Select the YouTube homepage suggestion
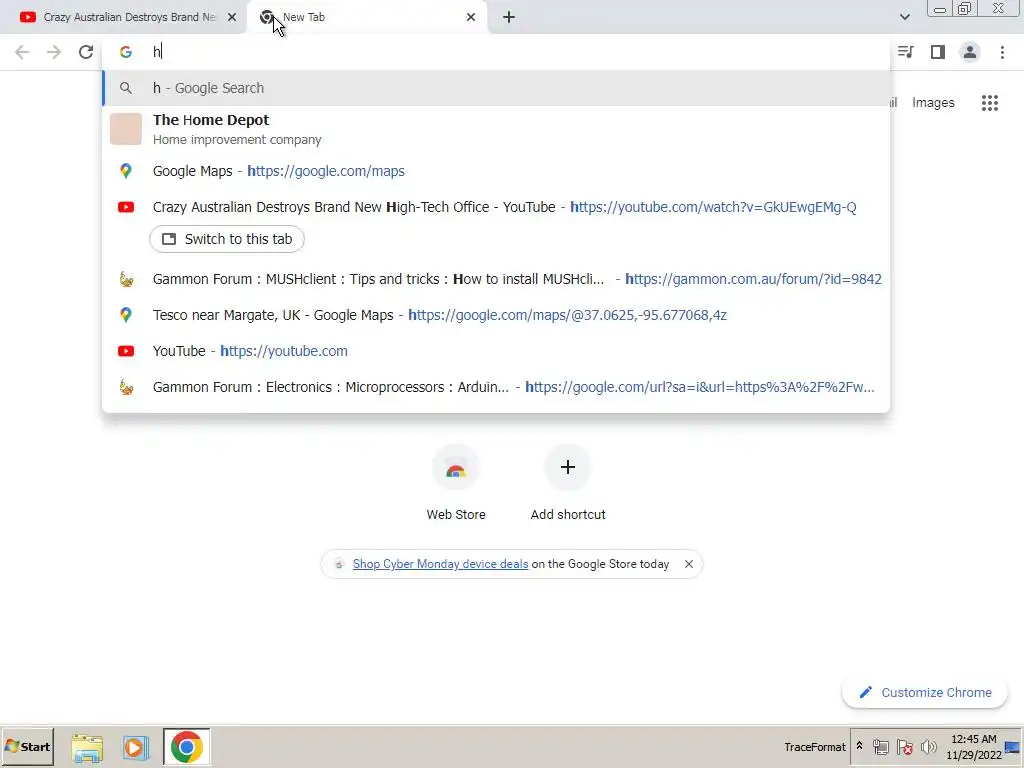 click(496, 351)
